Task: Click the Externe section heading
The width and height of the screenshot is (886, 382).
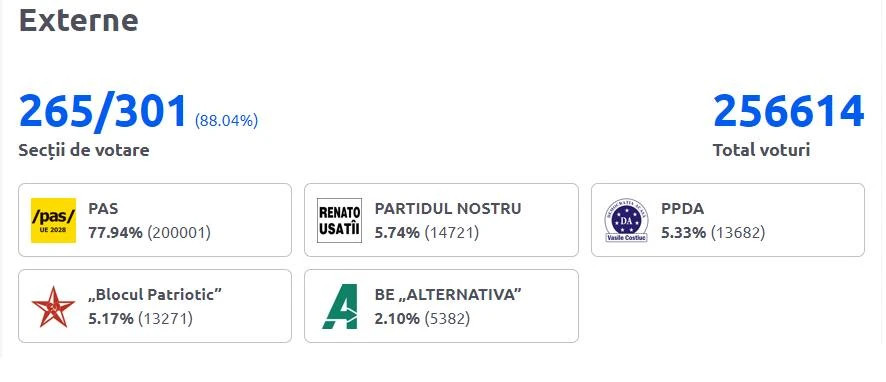Action: pyautogui.click(x=79, y=20)
